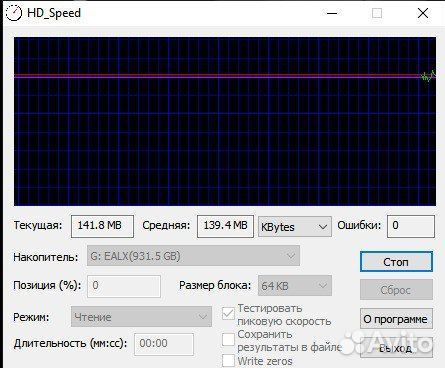Enable Сохранить результаты в файле checkbox
Image resolution: width=445 pixels, height=368 pixels.
pos(228,339)
